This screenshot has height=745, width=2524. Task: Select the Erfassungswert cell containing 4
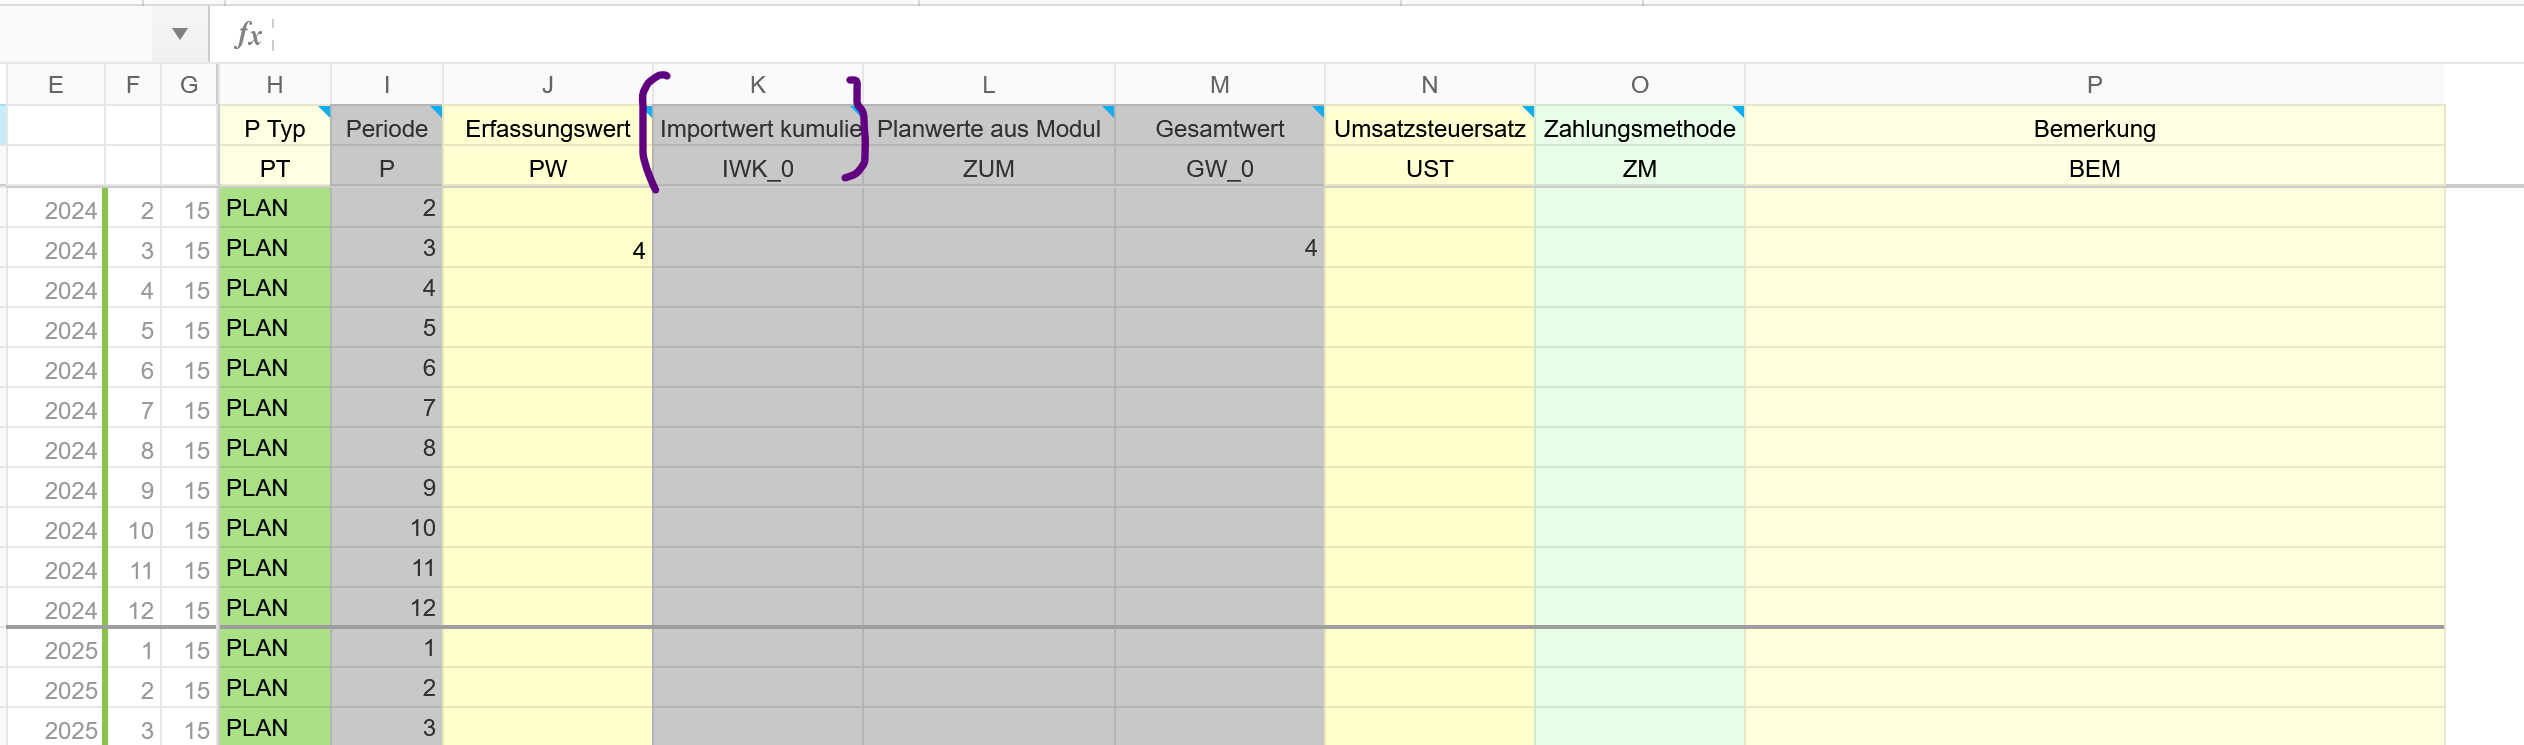(x=547, y=249)
